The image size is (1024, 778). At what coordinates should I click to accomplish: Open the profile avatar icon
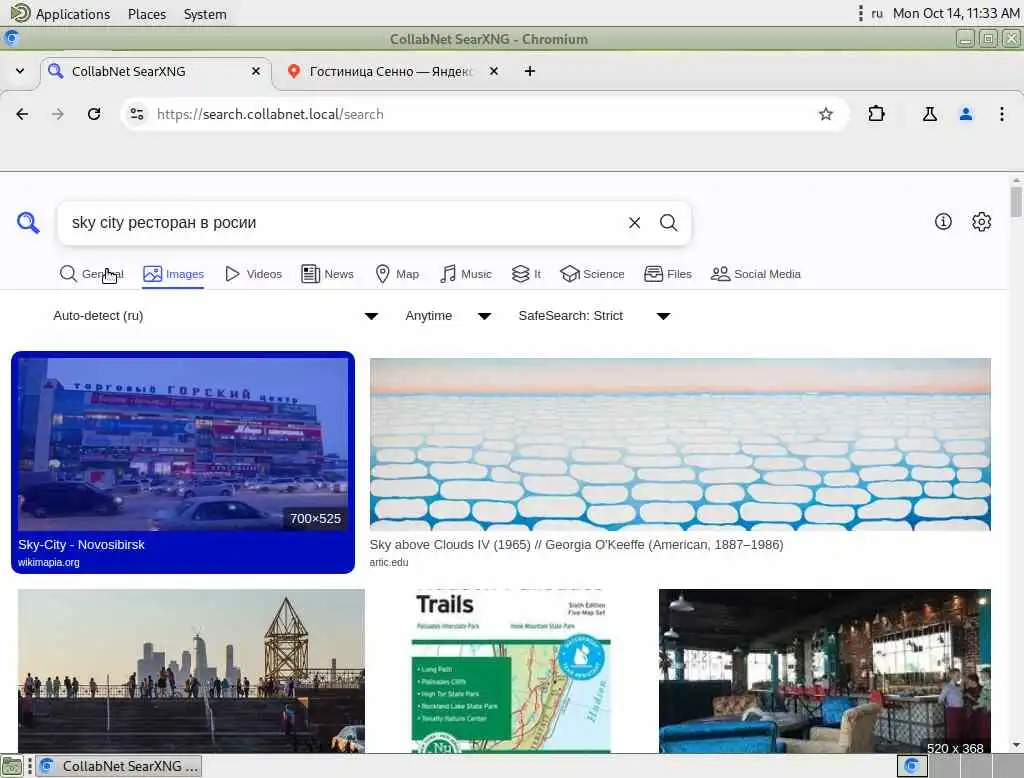[966, 114]
